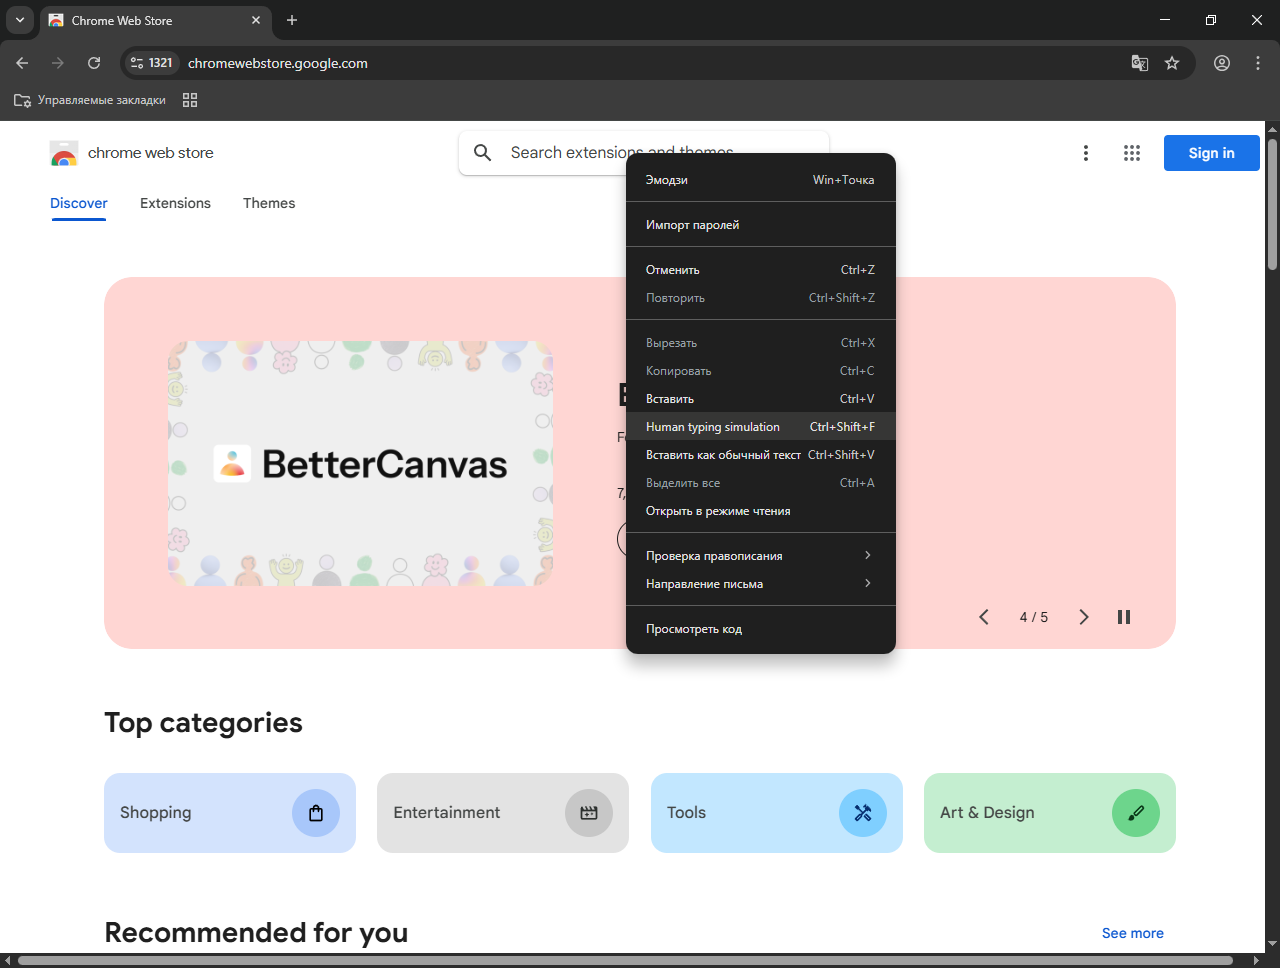
Task: Switch to the Discover tab
Action: (79, 203)
